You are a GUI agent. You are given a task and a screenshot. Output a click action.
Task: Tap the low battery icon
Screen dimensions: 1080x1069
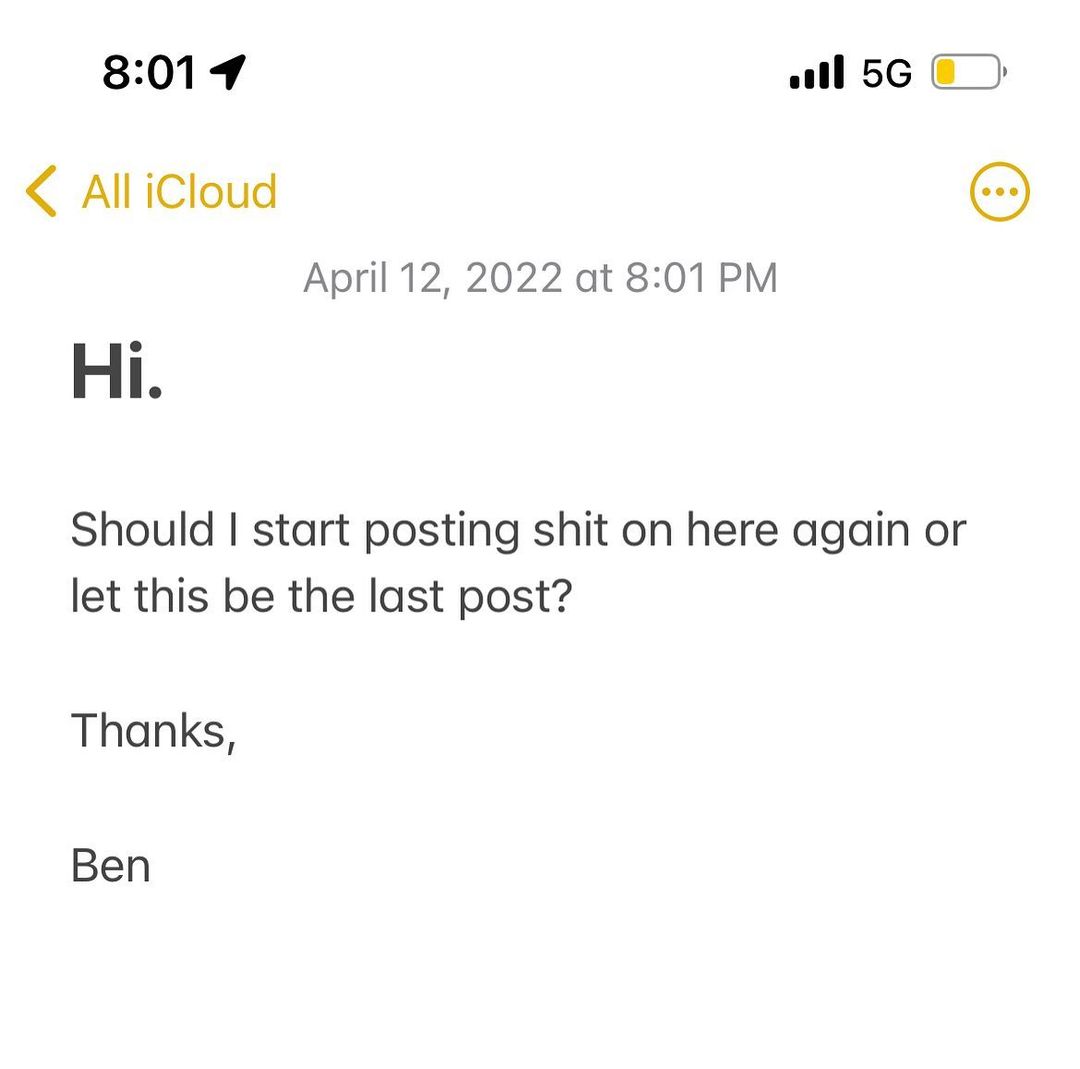pos(967,72)
